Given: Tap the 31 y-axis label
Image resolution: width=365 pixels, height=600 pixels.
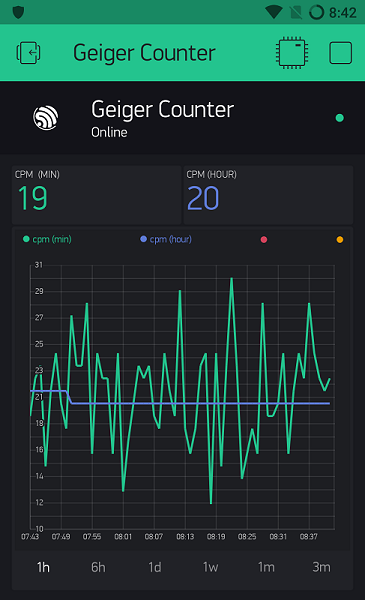Looking at the screenshot, I should [39, 265].
